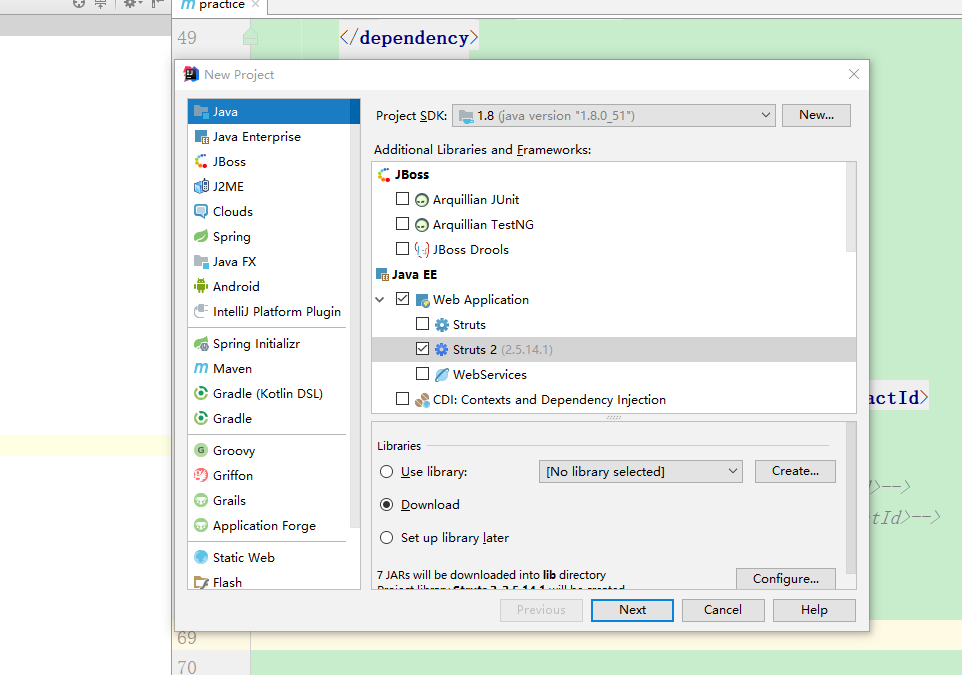Click the frameworks list vertical scrollbar

tap(850, 207)
